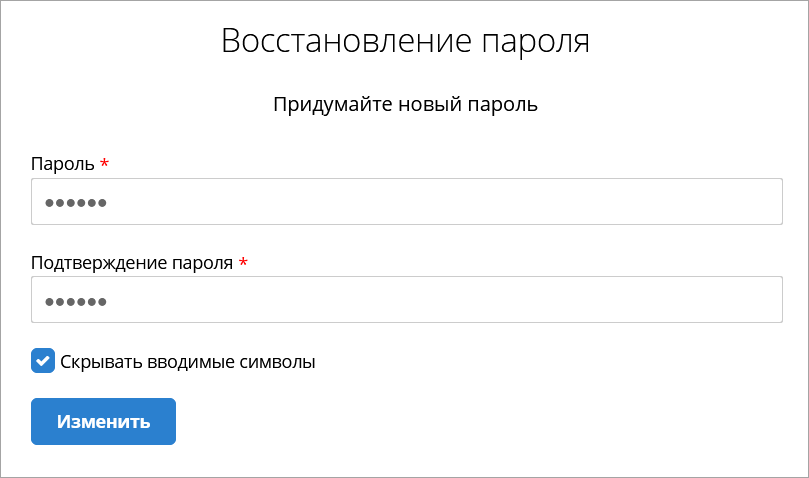809x478 pixels.
Task: Click the masked dots in Пароль field
Action: [76, 203]
